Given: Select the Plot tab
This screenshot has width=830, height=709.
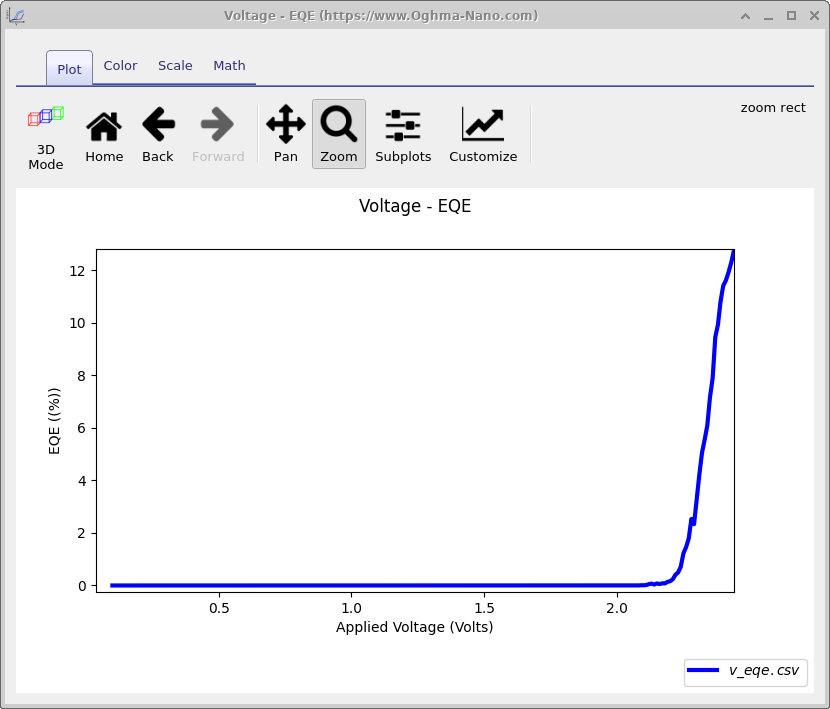Looking at the screenshot, I should (69, 69).
